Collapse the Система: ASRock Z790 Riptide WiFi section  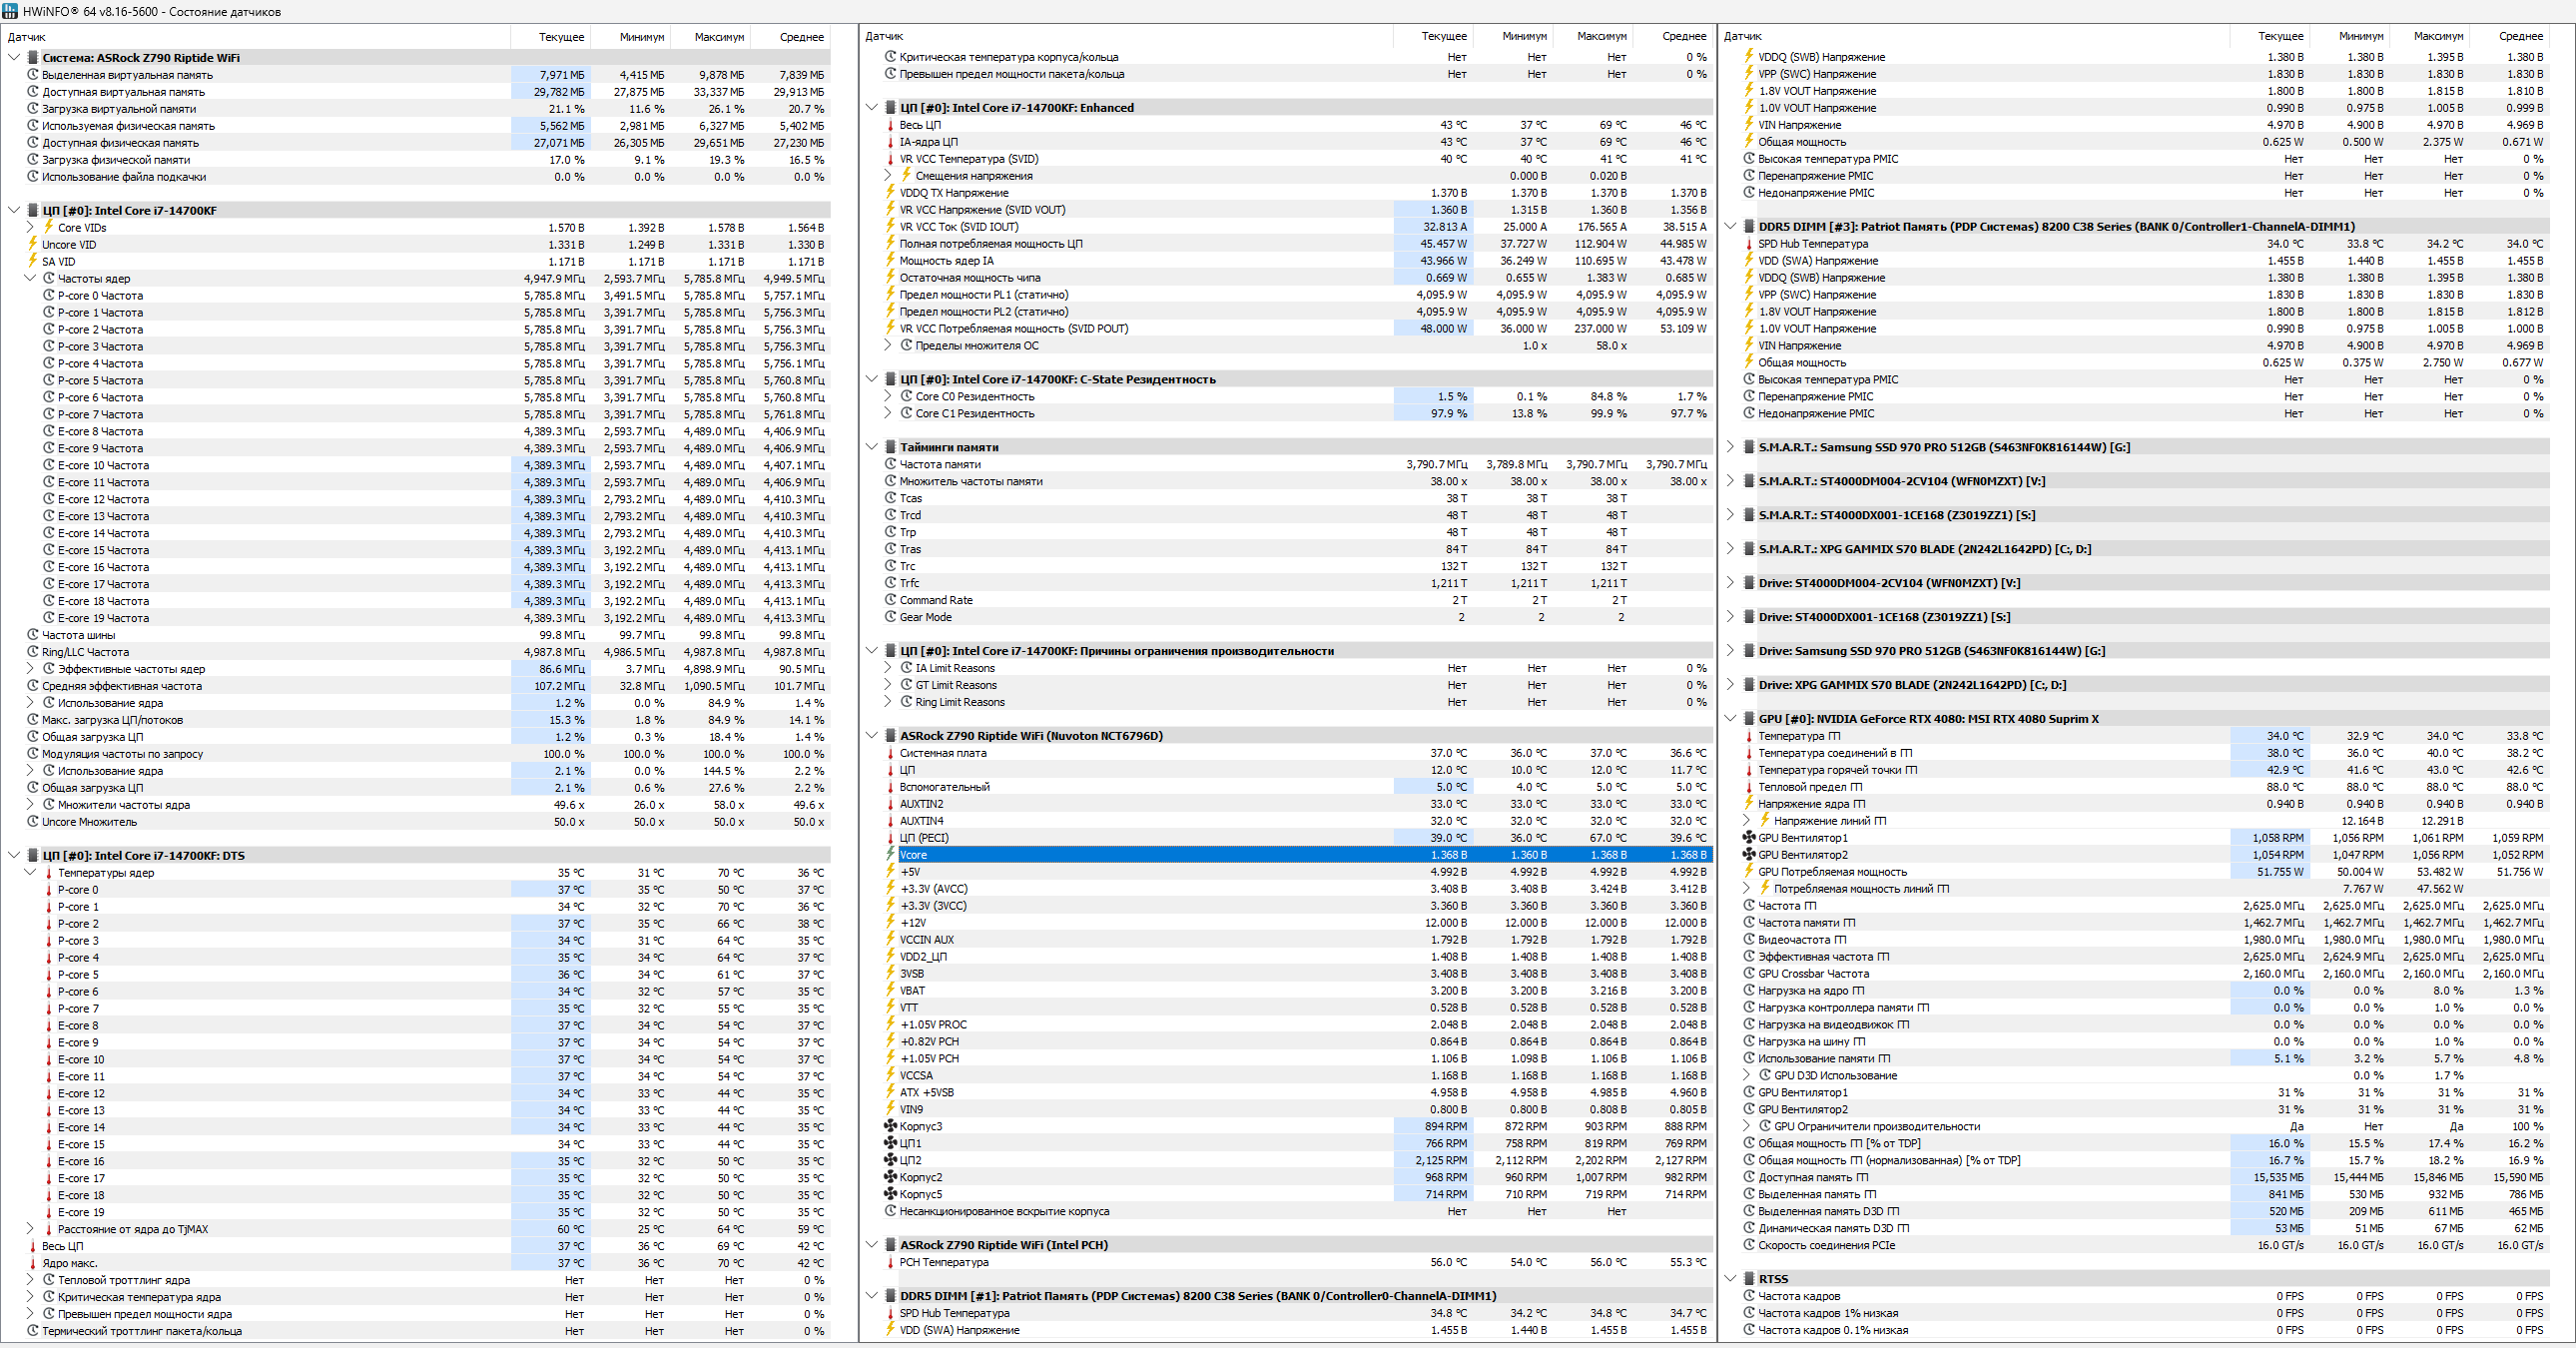pos(13,58)
